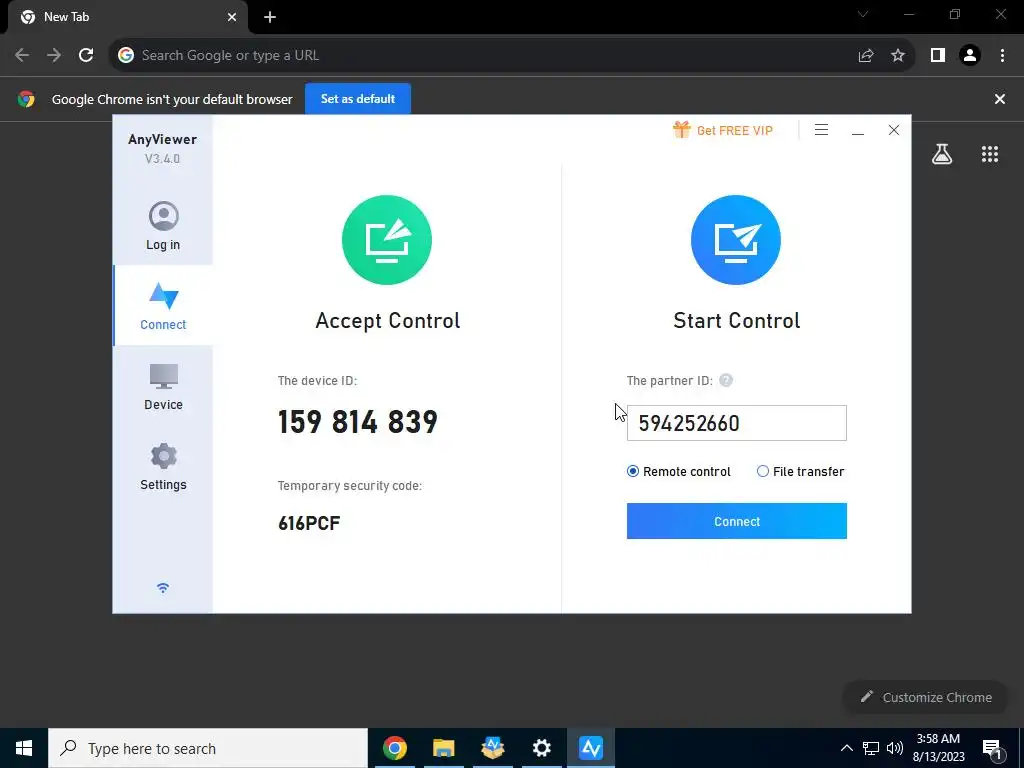Open the Chrome profile icon
This screenshot has height=768, width=1024.
970,55
